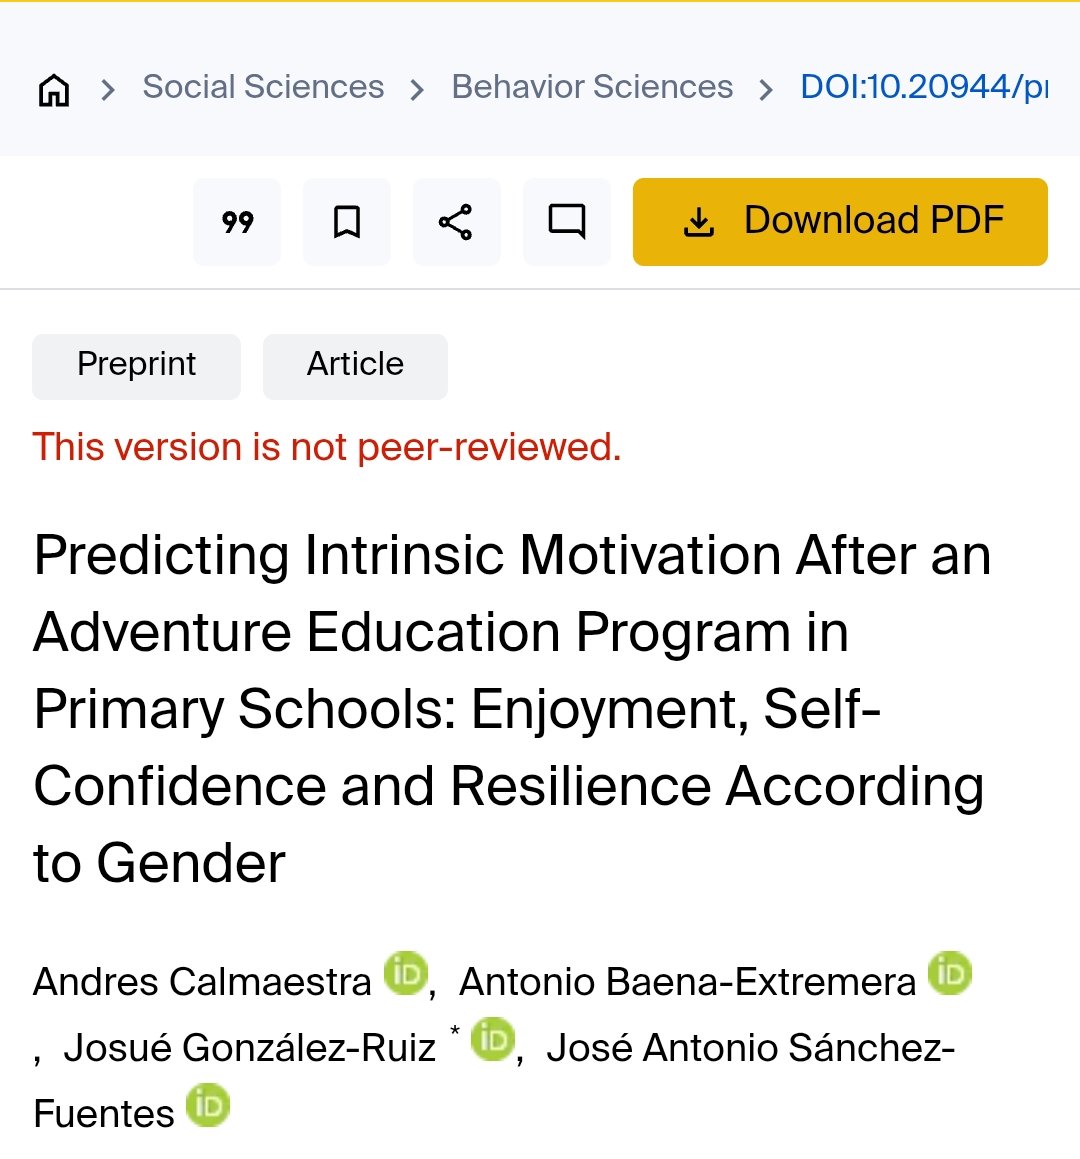
Task: Click the corresponding author asterisk
Action: (455, 1030)
